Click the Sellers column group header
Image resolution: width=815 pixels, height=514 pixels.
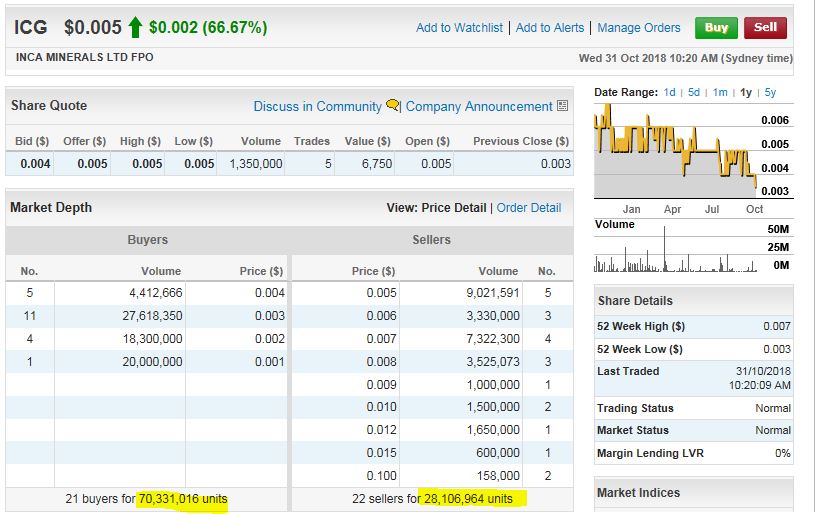pyautogui.click(x=431, y=240)
